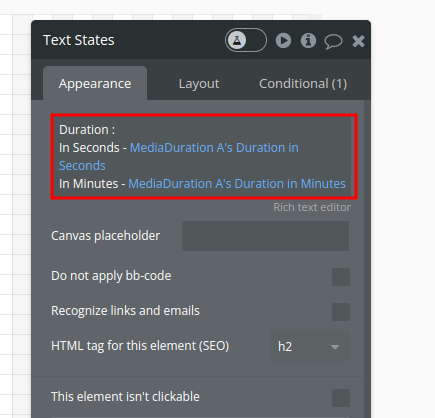This screenshot has height=418, width=435.
Task: Close the Text States property editor
Action: tap(358, 41)
